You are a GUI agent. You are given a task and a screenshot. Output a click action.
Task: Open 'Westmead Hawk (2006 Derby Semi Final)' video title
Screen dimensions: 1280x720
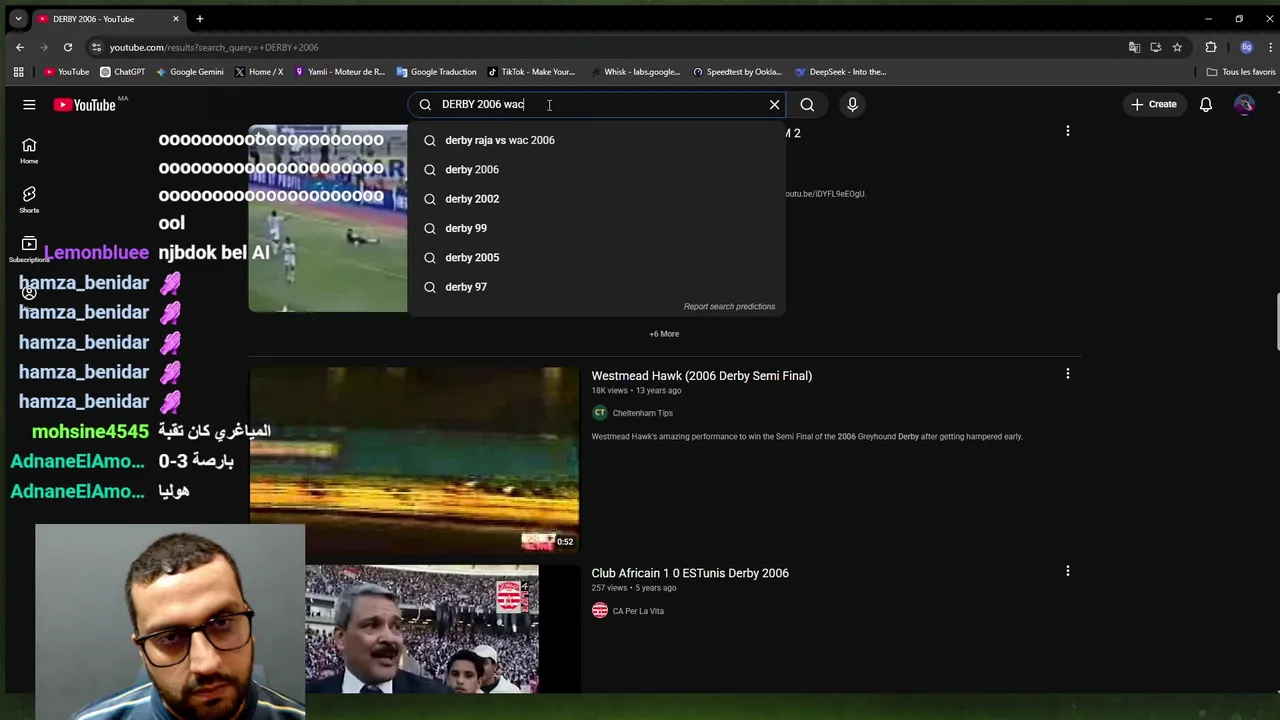point(701,376)
